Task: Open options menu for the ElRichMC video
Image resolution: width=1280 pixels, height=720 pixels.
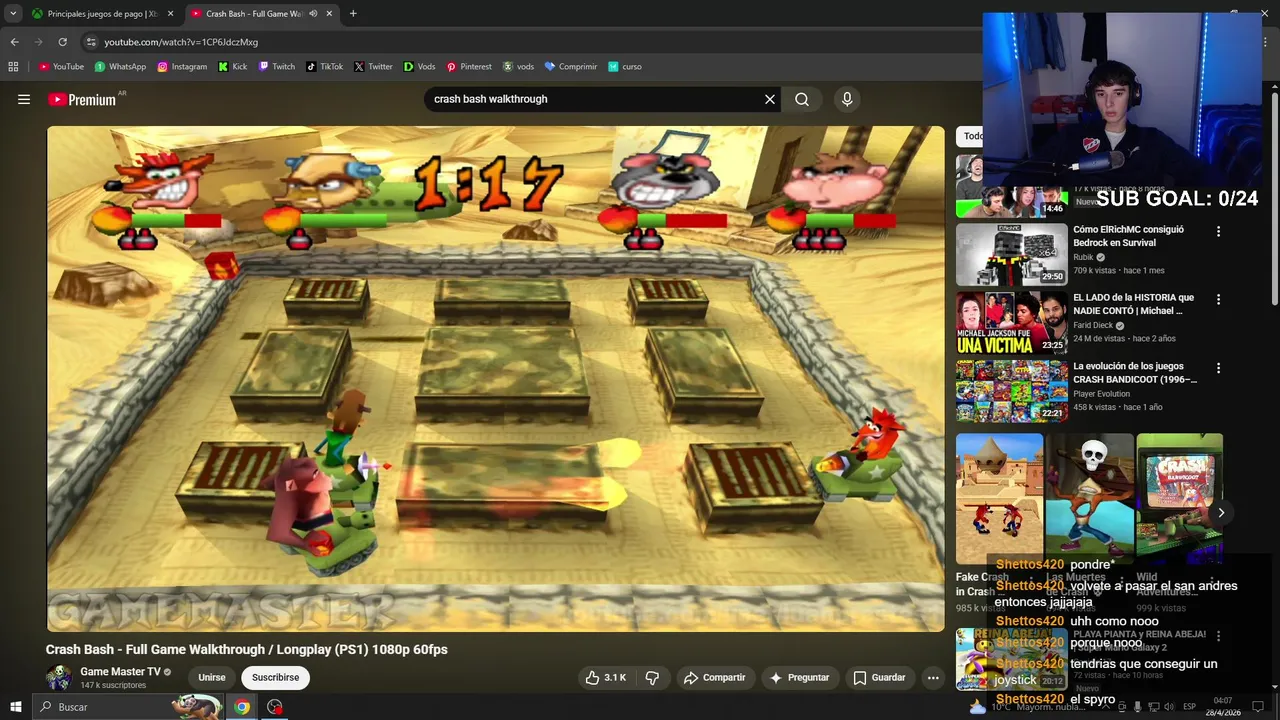Action: click(1218, 231)
